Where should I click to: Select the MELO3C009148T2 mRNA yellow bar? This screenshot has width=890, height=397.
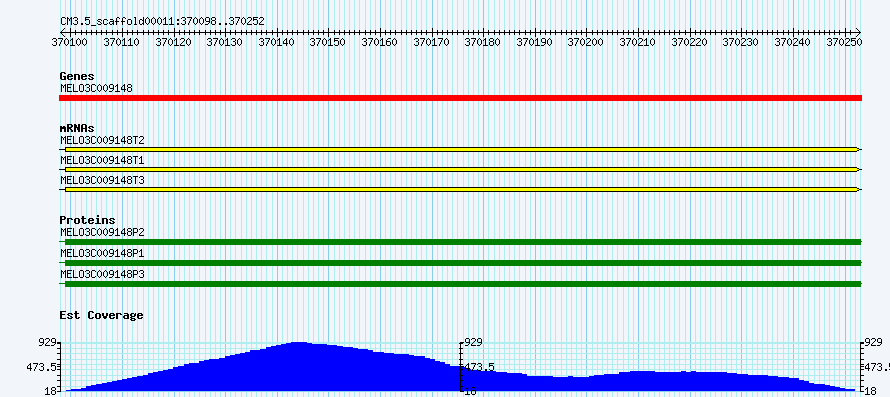(460, 149)
